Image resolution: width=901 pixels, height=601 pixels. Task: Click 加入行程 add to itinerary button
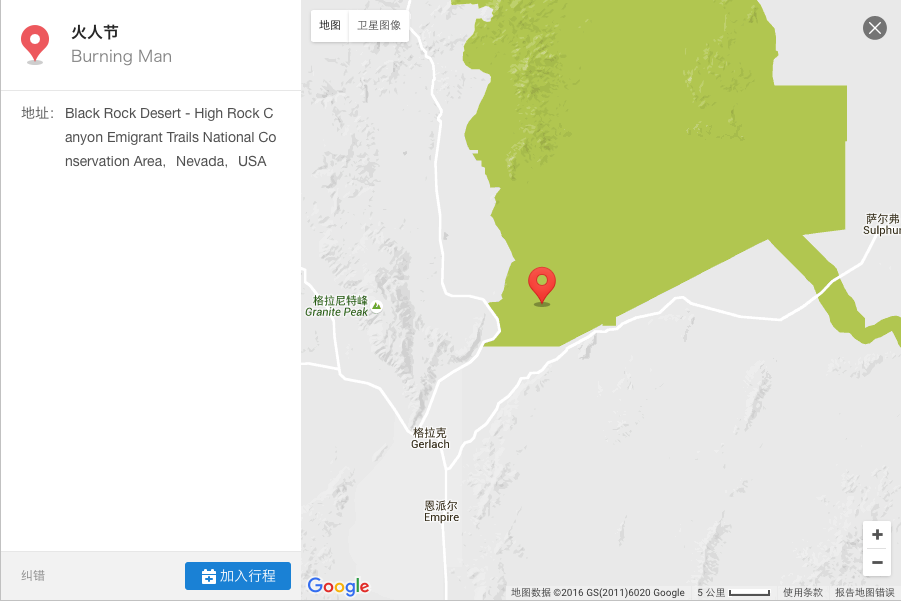point(238,576)
